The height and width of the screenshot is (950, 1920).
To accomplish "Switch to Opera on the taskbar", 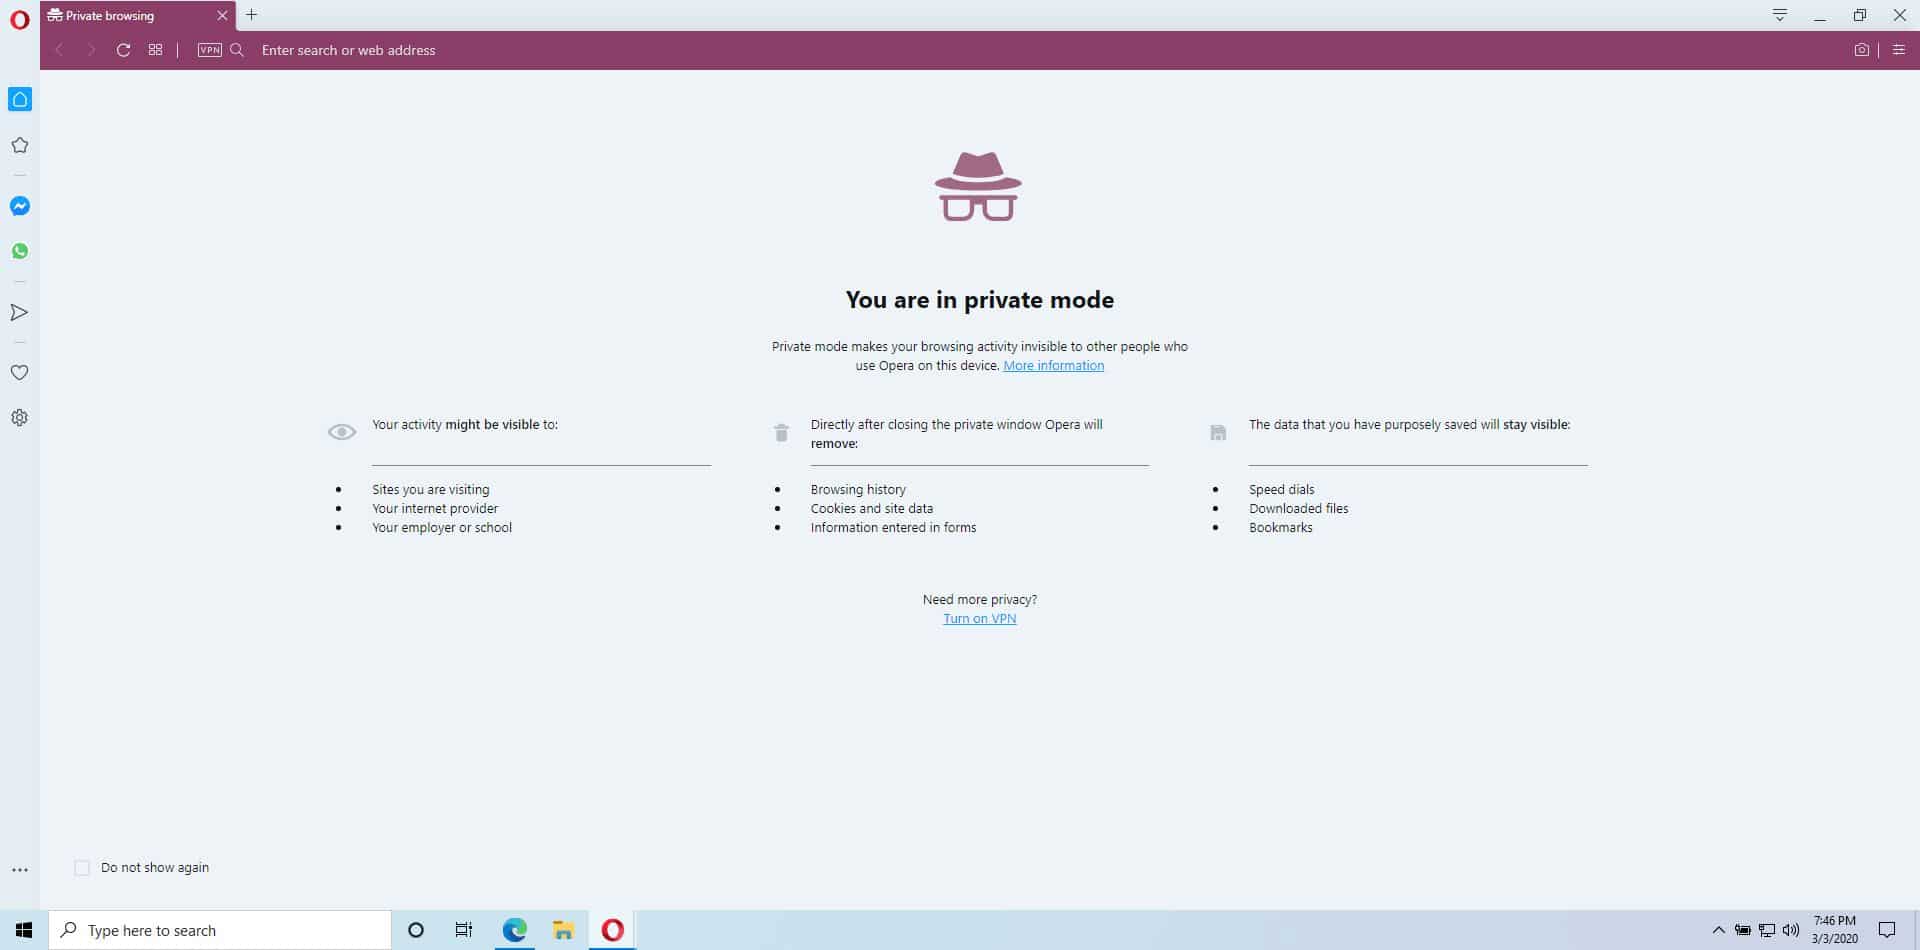I will 612,930.
